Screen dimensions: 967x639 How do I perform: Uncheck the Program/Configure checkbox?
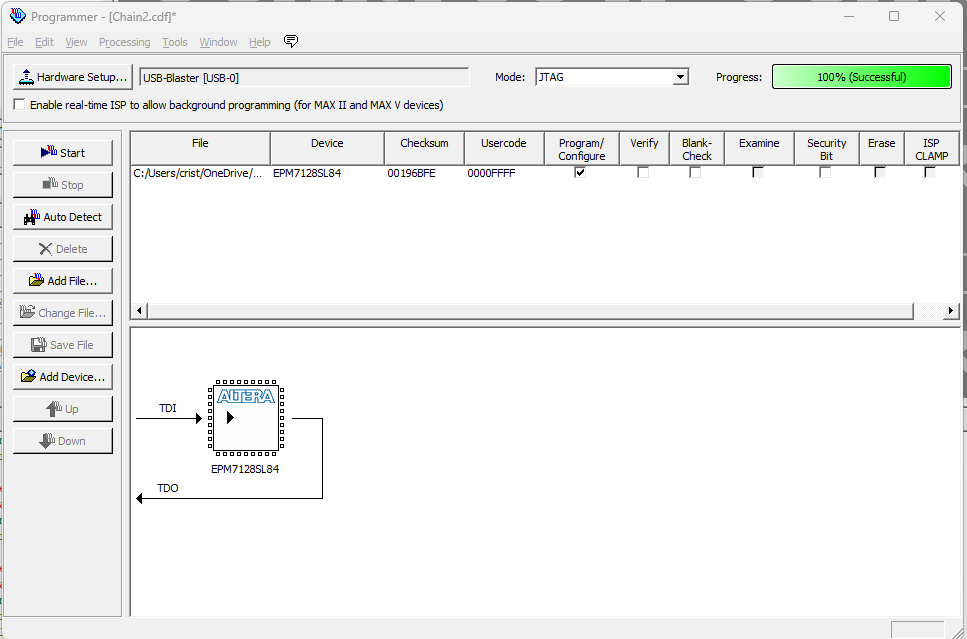(x=581, y=172)
